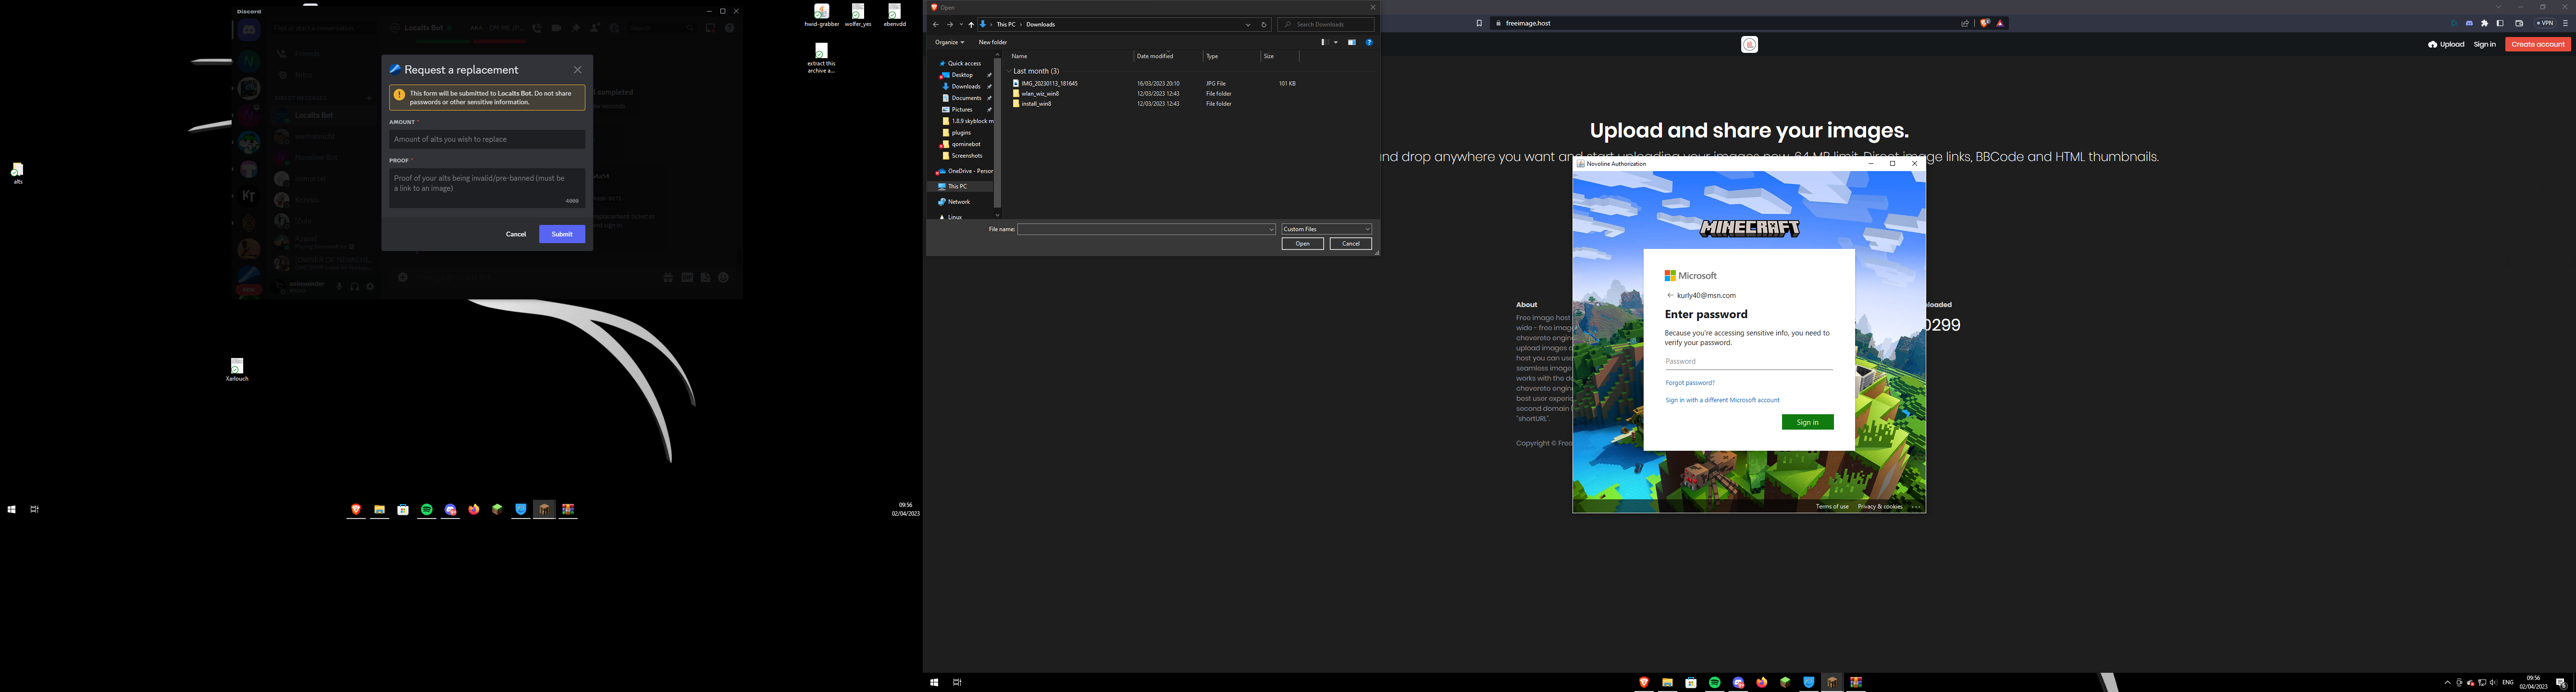2576x692 pixels.
Task: Open the Brave Wallet toolbar icon
Action: [2519, 23]
